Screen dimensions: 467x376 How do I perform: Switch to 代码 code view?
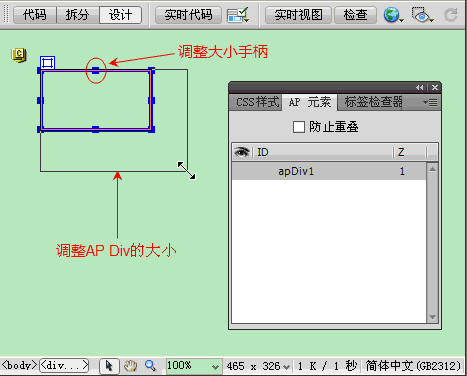coord(35,15)
